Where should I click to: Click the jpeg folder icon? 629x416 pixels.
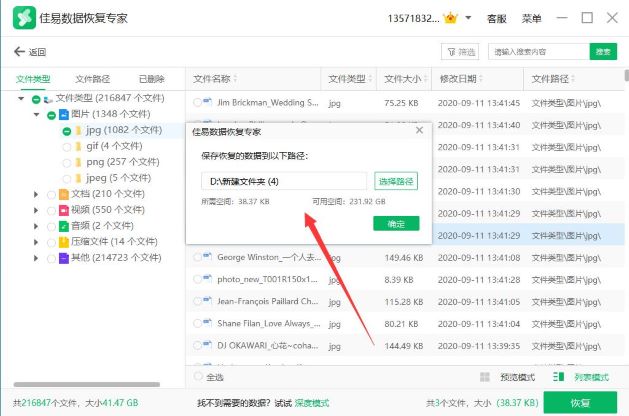point(78,179)
